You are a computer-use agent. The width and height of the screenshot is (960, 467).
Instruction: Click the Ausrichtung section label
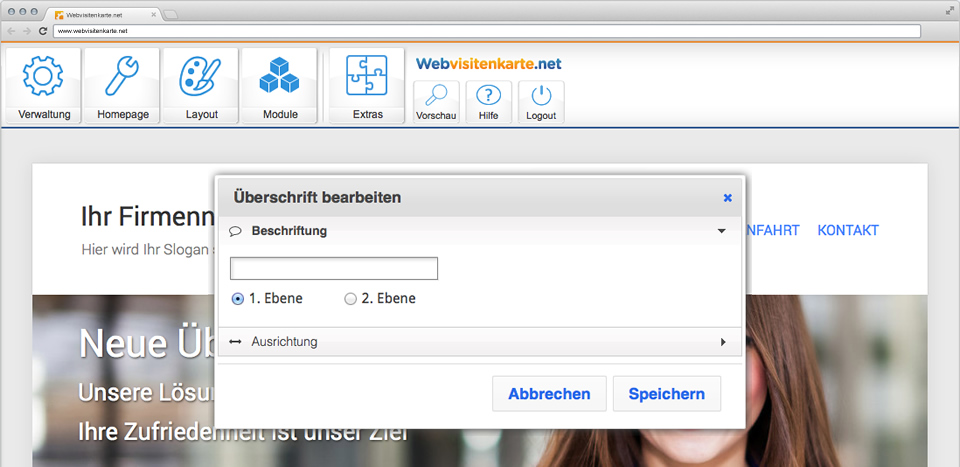click(x=284, y=342)
